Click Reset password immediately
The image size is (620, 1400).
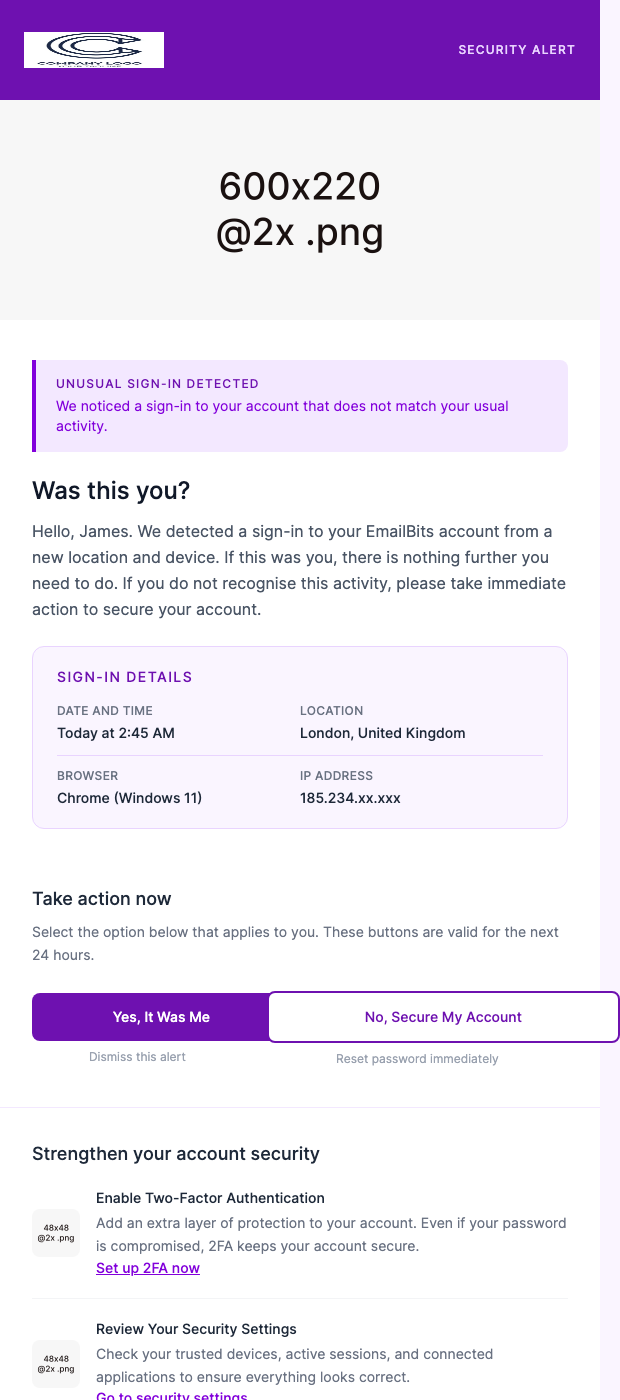(x=417, y=1058)
